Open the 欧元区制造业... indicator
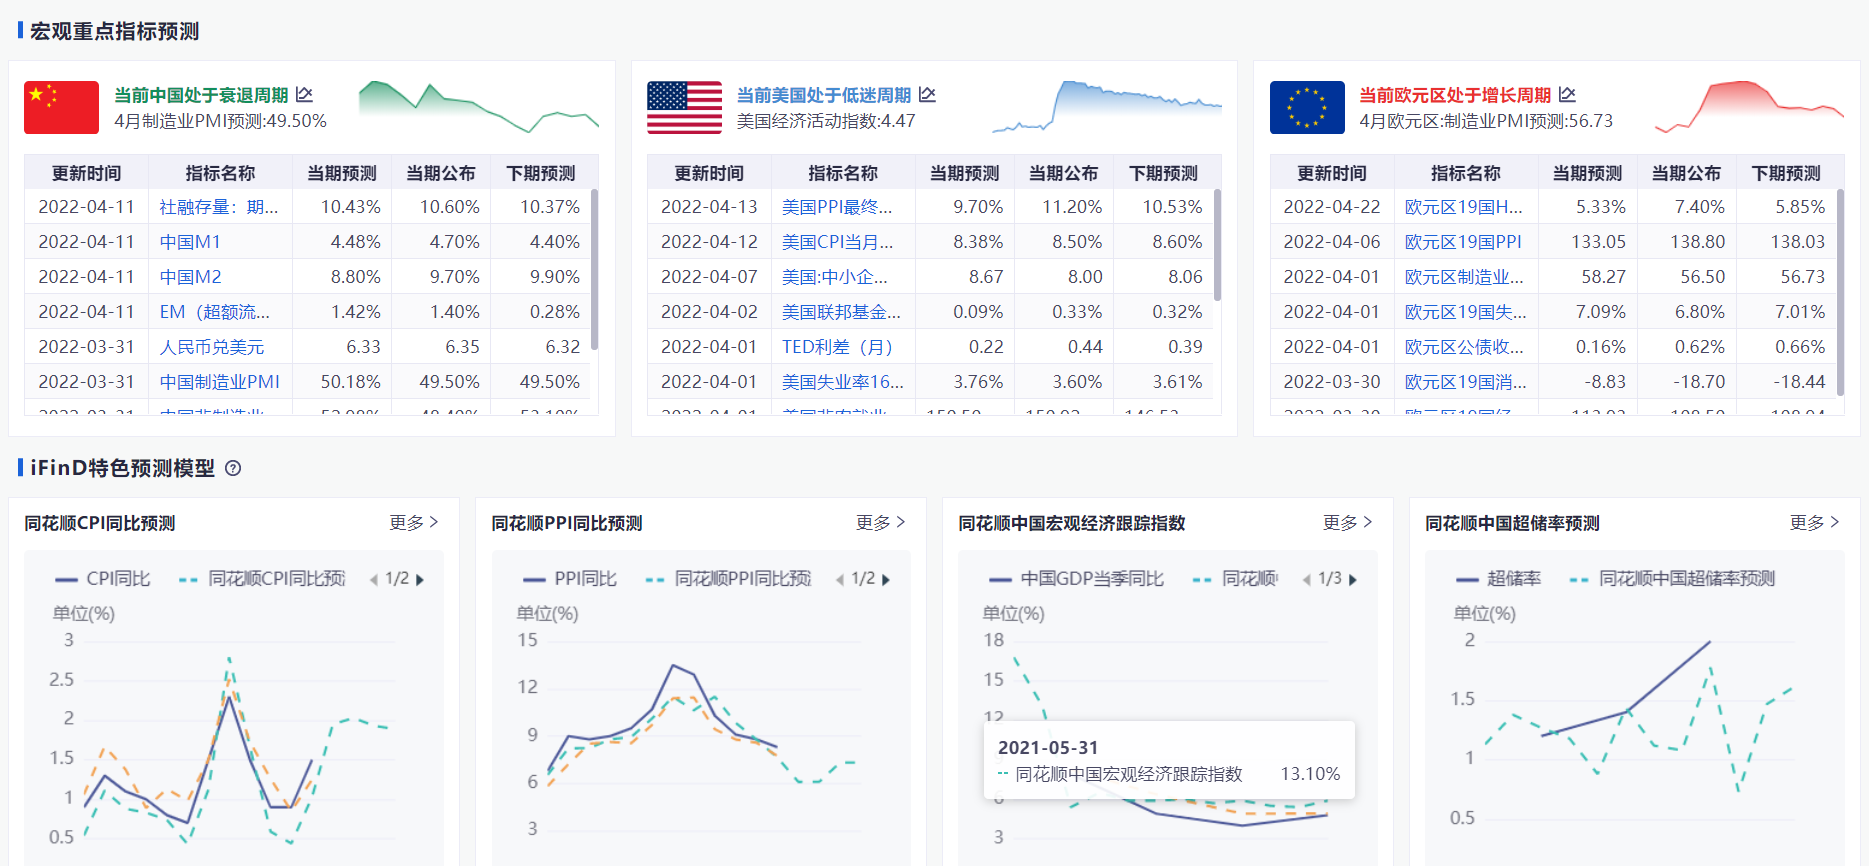 1464,277
